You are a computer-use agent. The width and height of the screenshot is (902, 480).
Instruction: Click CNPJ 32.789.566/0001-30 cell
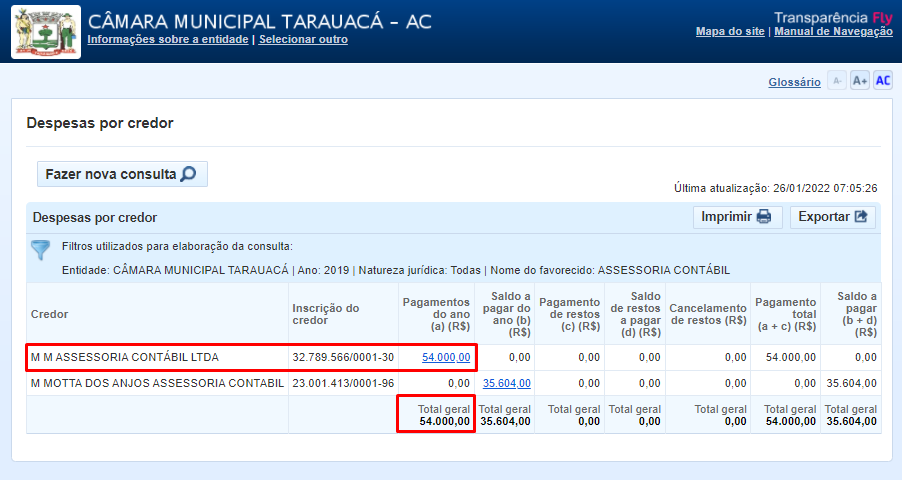(343, 357)
